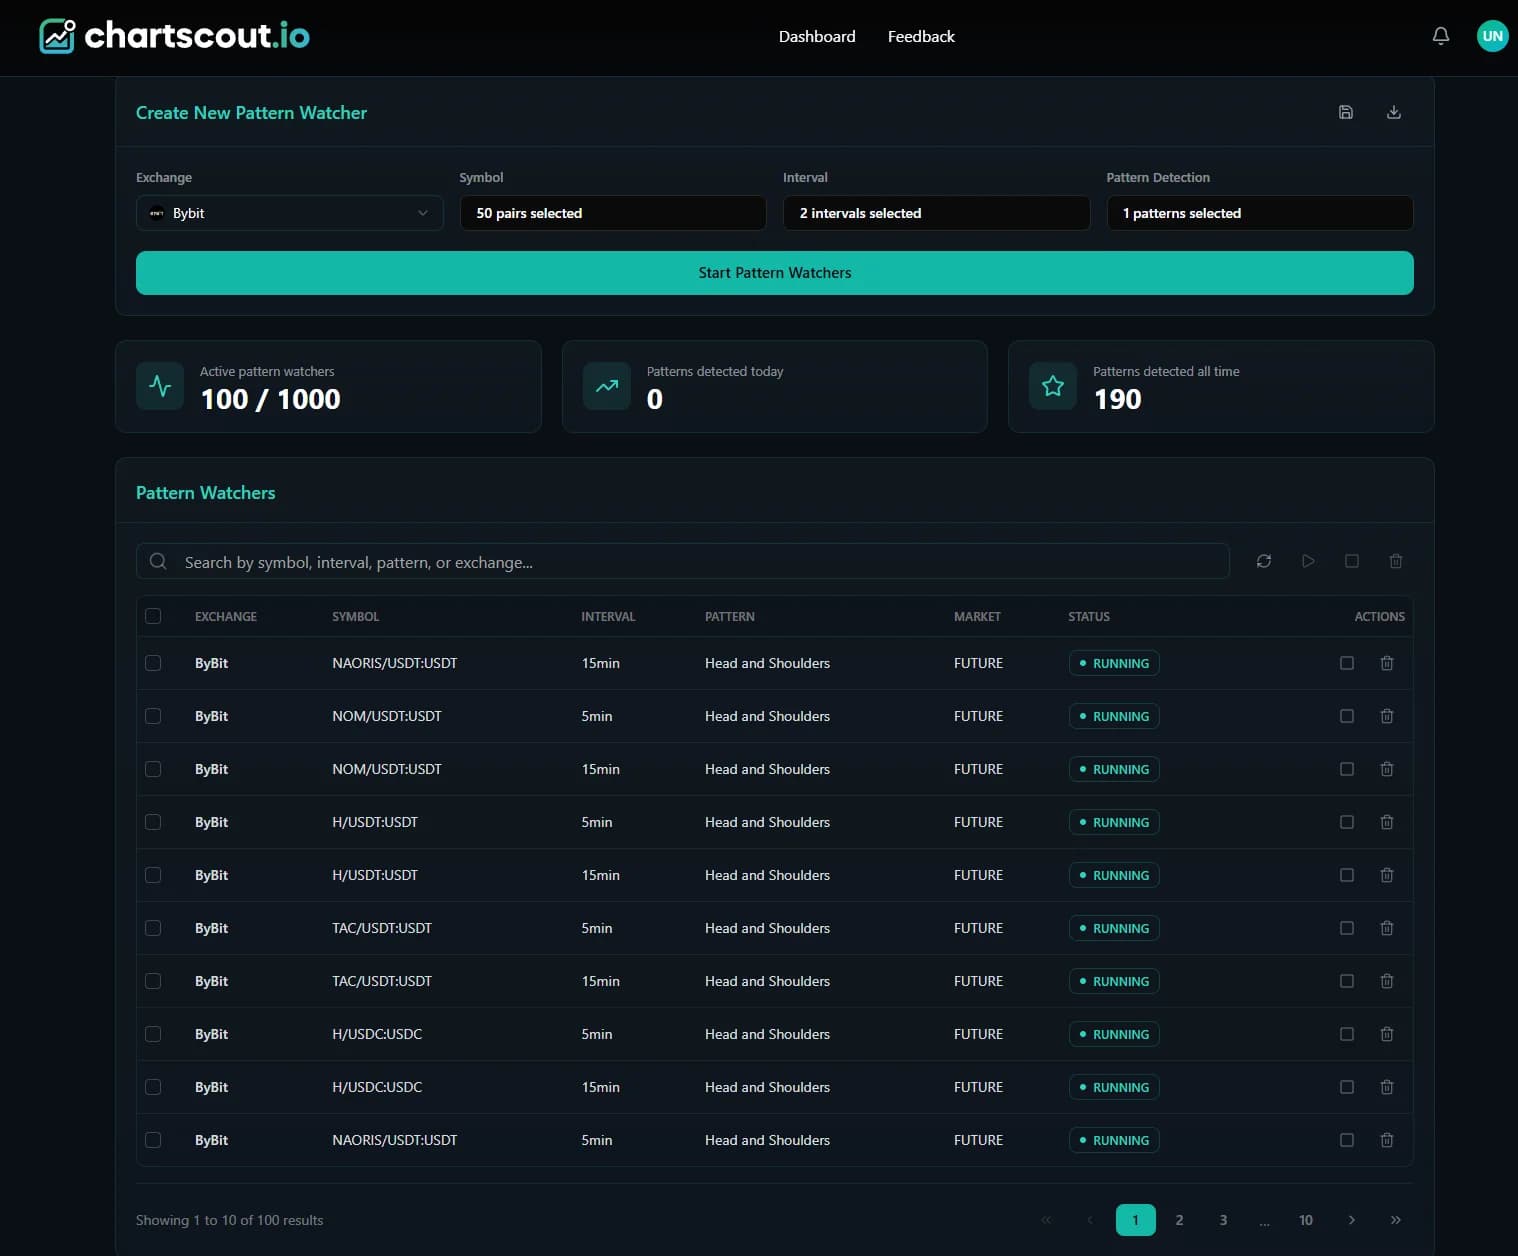Open the 2 intervals selected dropdown
Image resolution: width=1518 pixels, height=1256 pixels.
[x=935, y=213]
